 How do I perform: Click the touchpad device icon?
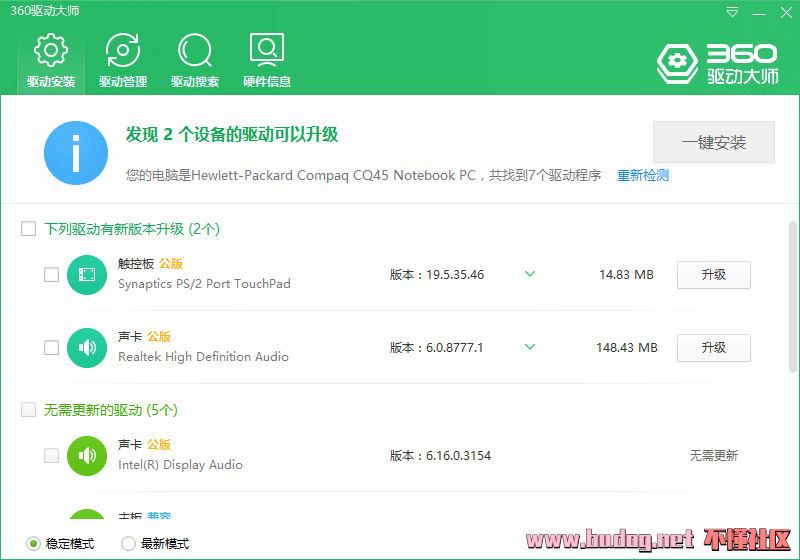tap(87, 275)
